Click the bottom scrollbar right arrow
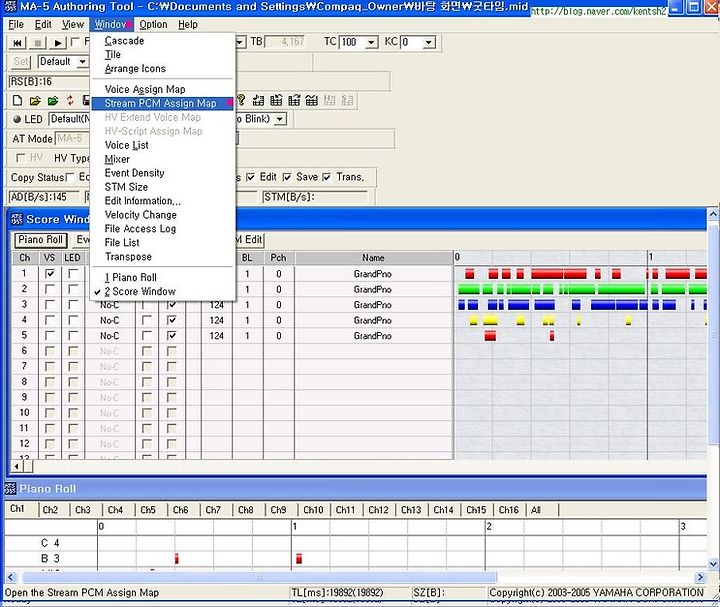720x607 pixels. click(700, 577)
